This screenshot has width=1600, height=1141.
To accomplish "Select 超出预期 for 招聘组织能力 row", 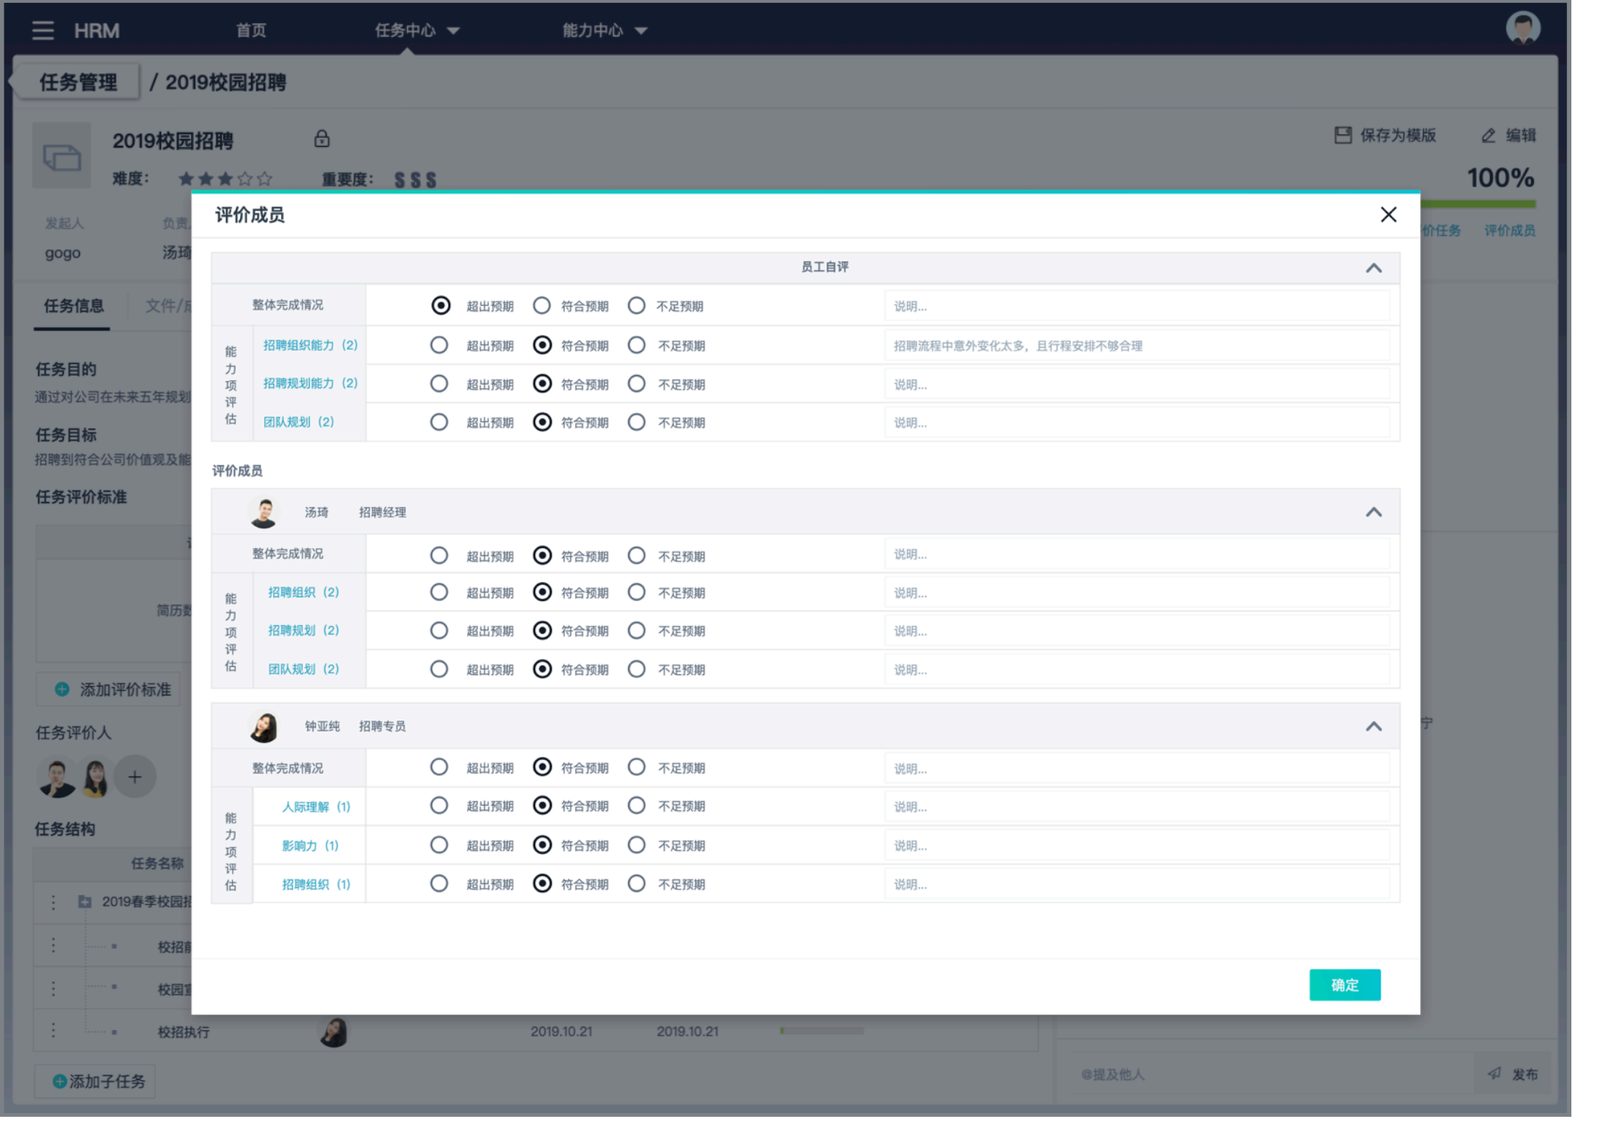I will point(439,345).
